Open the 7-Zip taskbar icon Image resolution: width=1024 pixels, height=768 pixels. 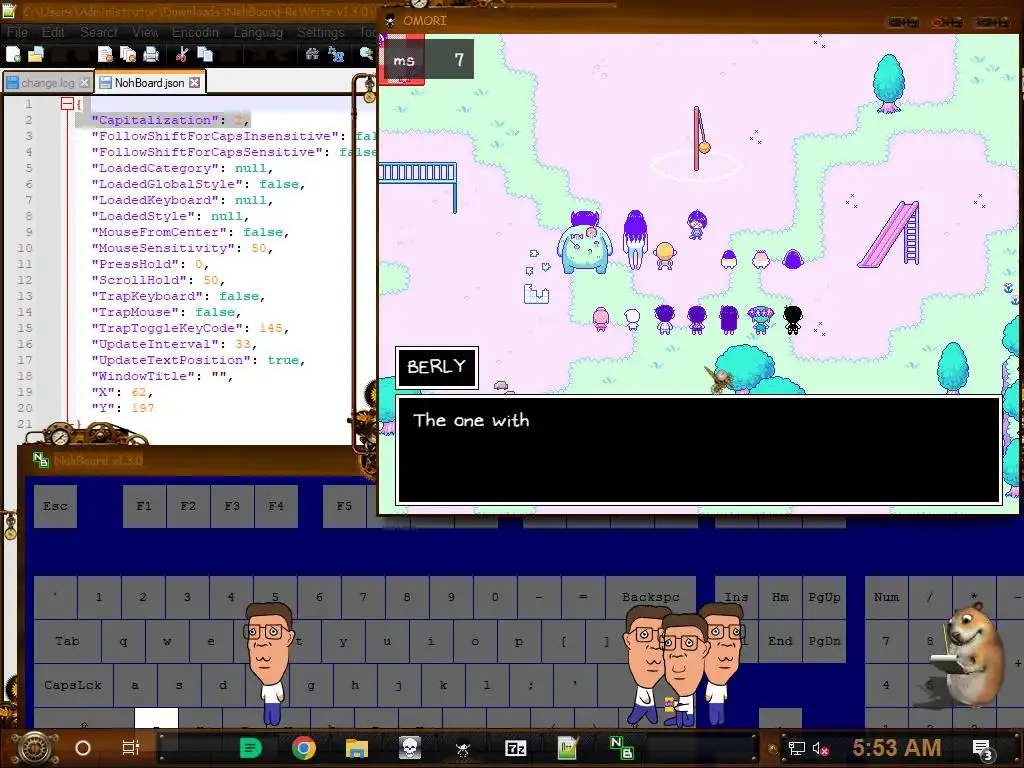coord(516,748)
